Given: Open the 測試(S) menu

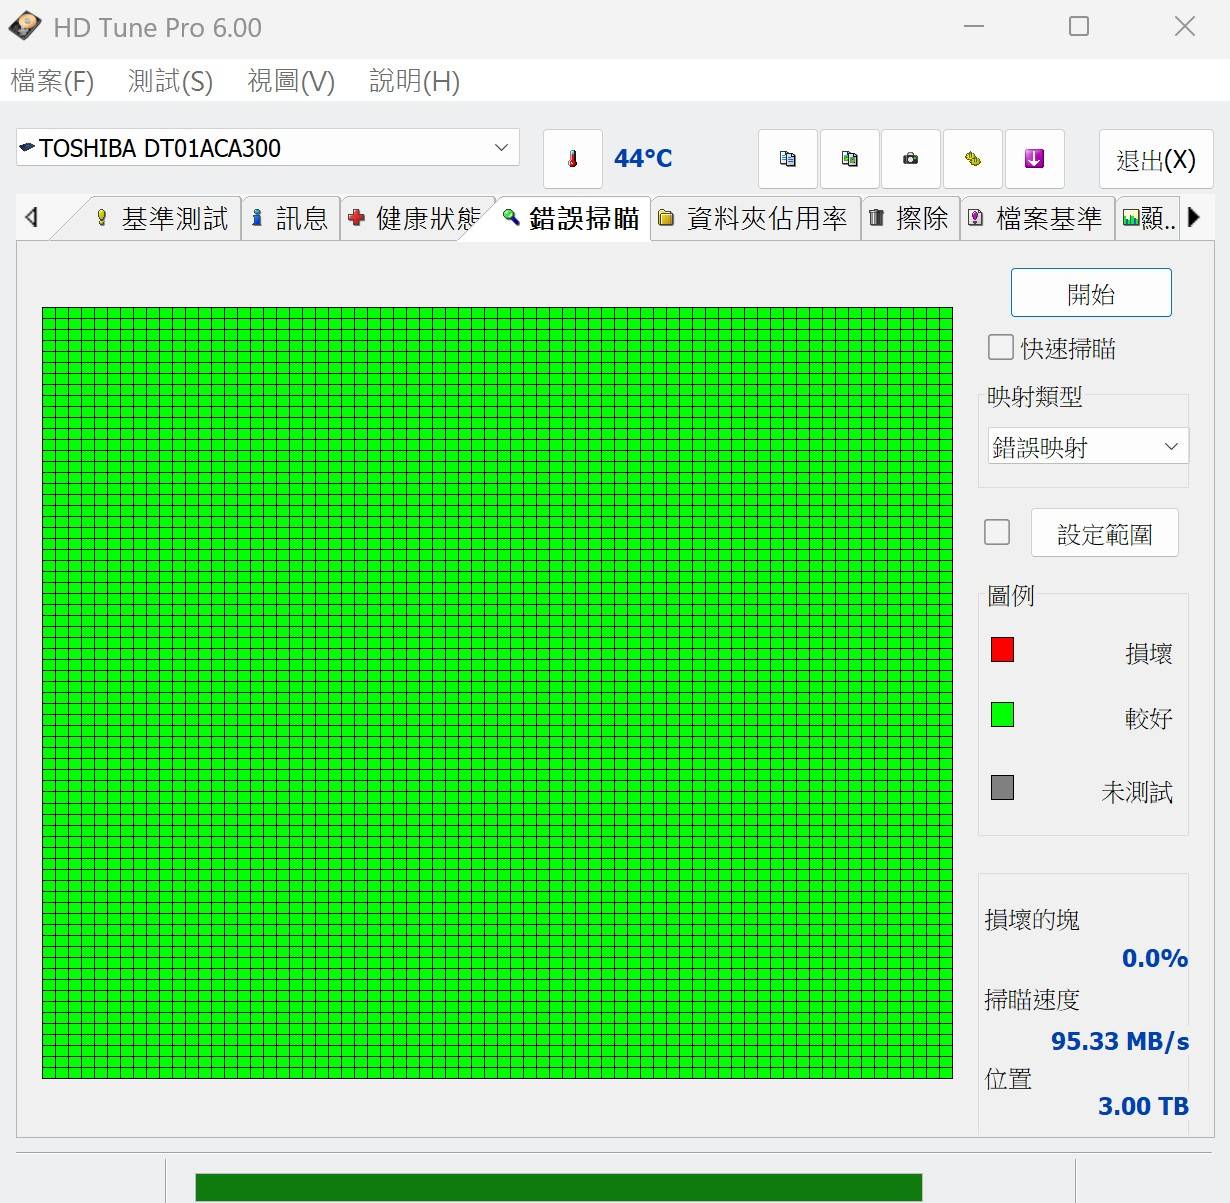Looking at the screenshot, I should (x=170, y=81).
